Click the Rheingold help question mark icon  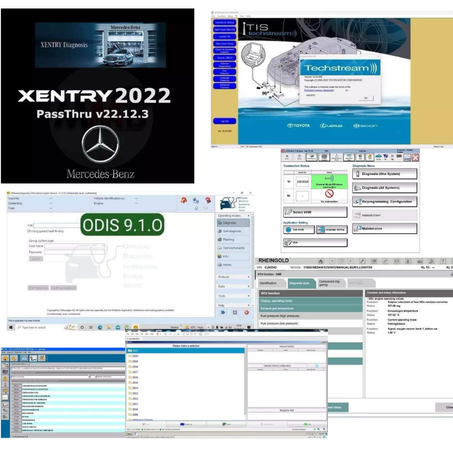click(443, 261)
